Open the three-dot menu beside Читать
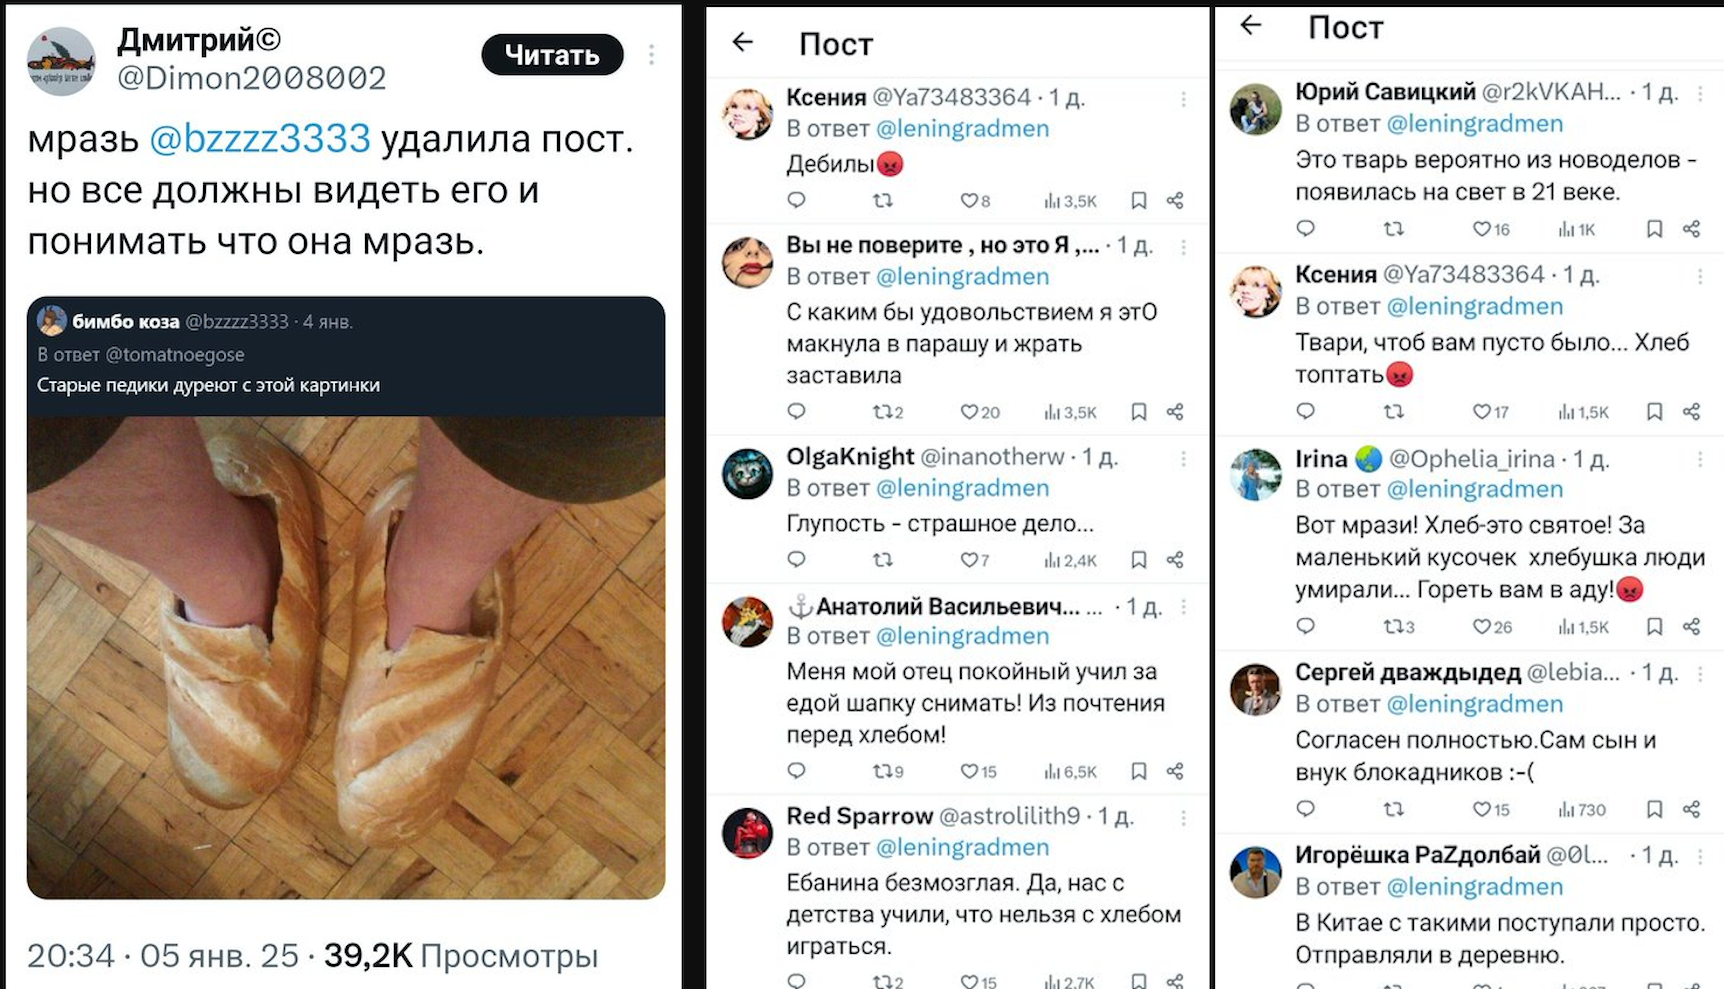 652,55
